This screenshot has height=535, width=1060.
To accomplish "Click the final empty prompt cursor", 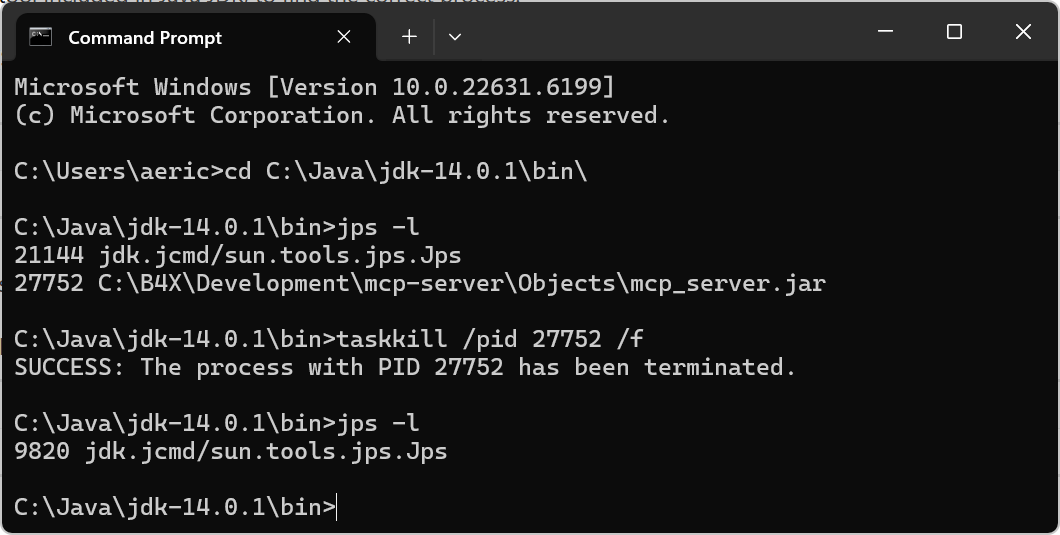I will (338, 507).
